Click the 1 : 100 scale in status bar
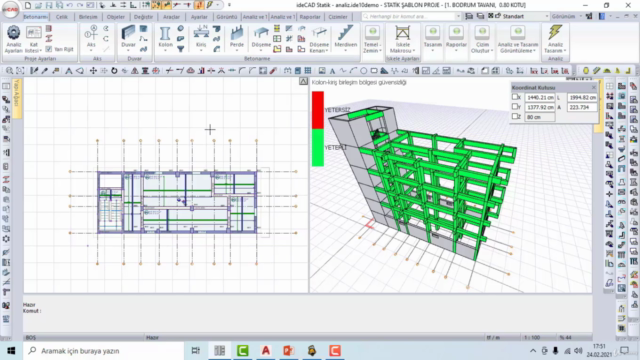The width and height of the screenshot is (640, 360). point(532,338)
